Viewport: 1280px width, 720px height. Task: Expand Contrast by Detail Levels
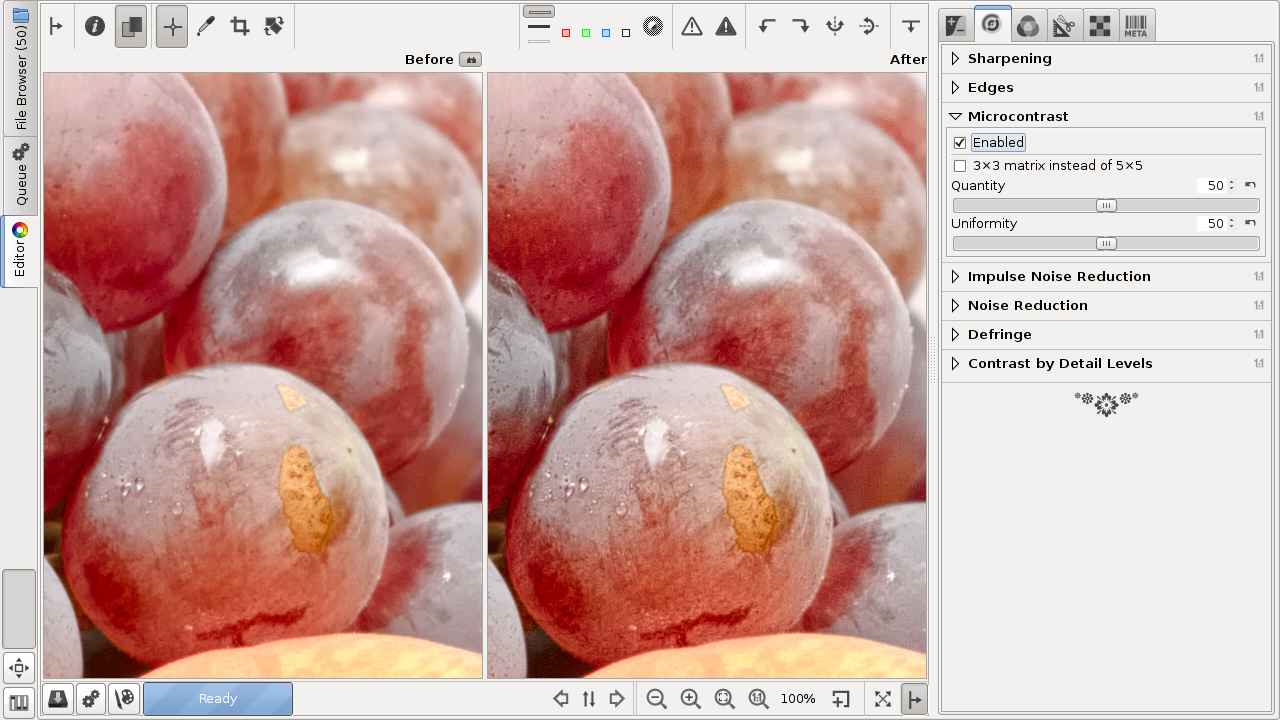(1059, 364)
